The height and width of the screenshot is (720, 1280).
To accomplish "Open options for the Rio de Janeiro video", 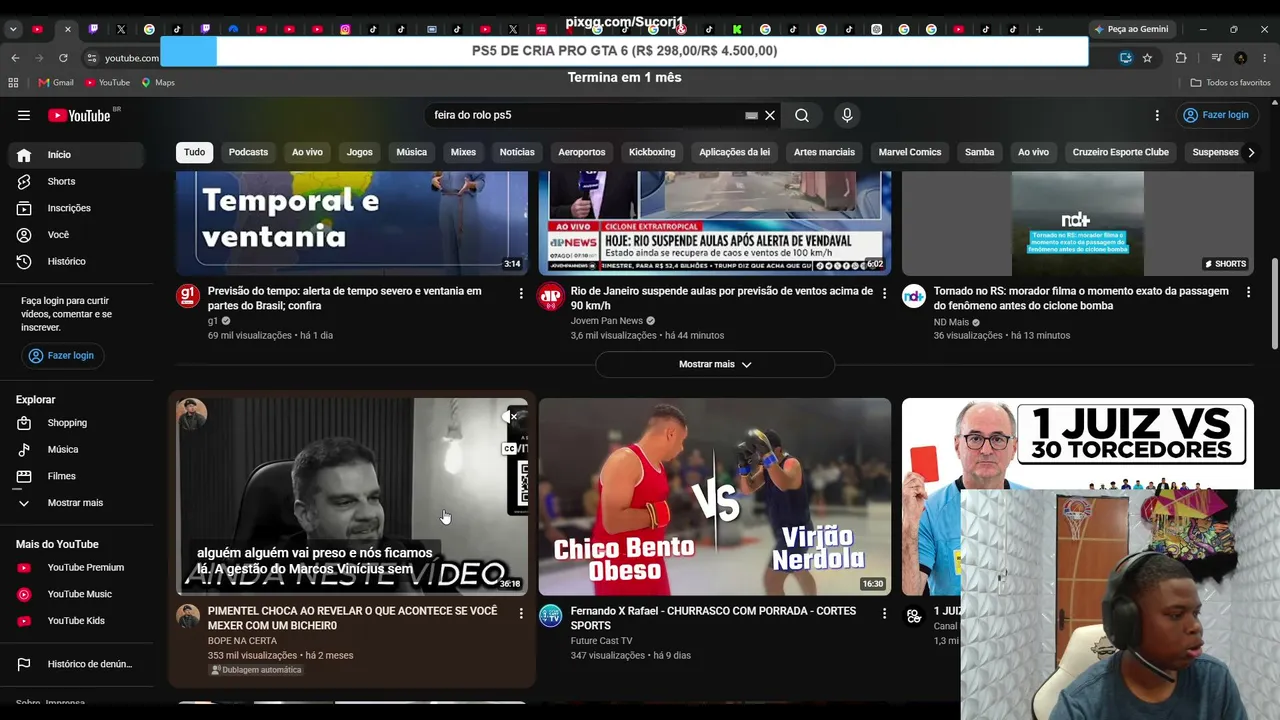I will [x=884, y=293].
